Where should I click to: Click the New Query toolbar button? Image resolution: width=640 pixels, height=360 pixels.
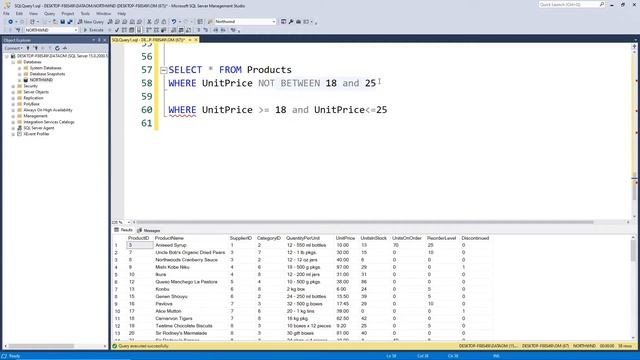[x=91, y=22]
